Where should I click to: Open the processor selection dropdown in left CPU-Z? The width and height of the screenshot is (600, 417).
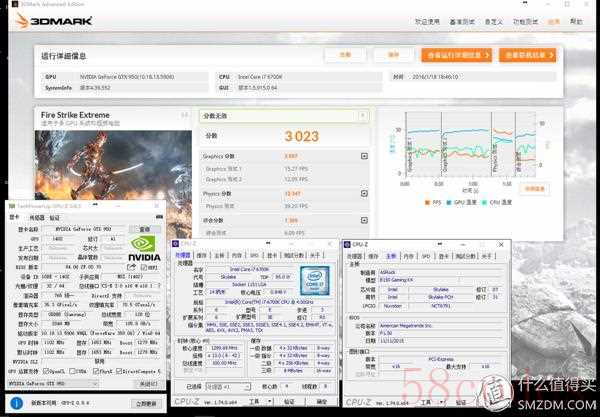228,387
